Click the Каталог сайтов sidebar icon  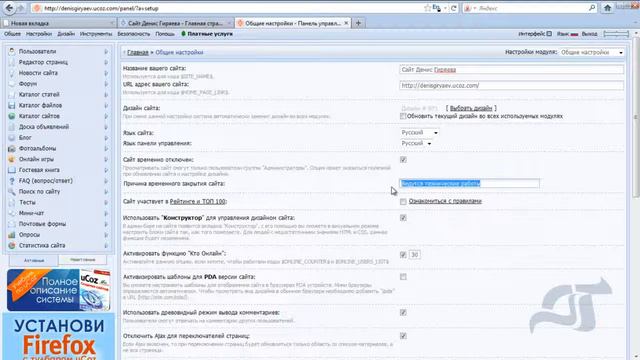11,116
